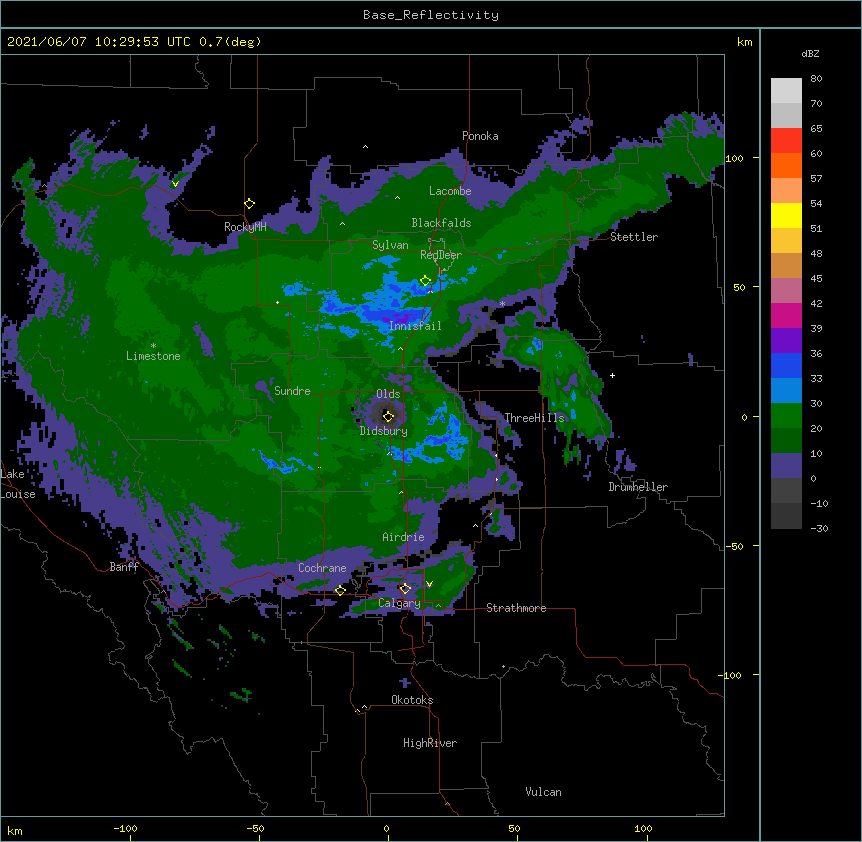
Task: Click the Stettler city label
Action: tap(634, 237)
